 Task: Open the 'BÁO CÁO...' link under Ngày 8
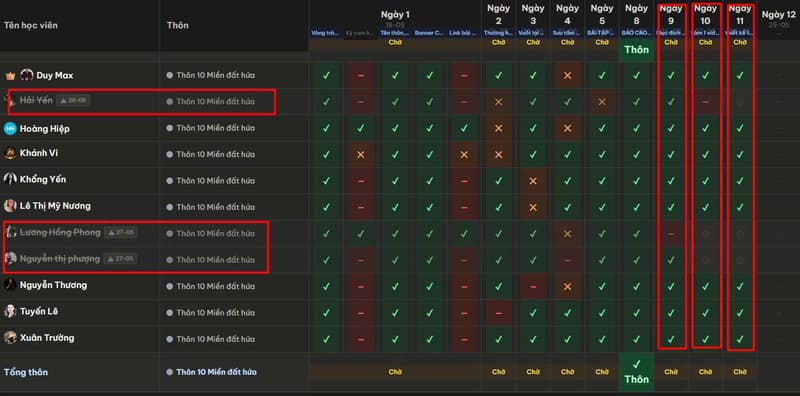(636, 33)
